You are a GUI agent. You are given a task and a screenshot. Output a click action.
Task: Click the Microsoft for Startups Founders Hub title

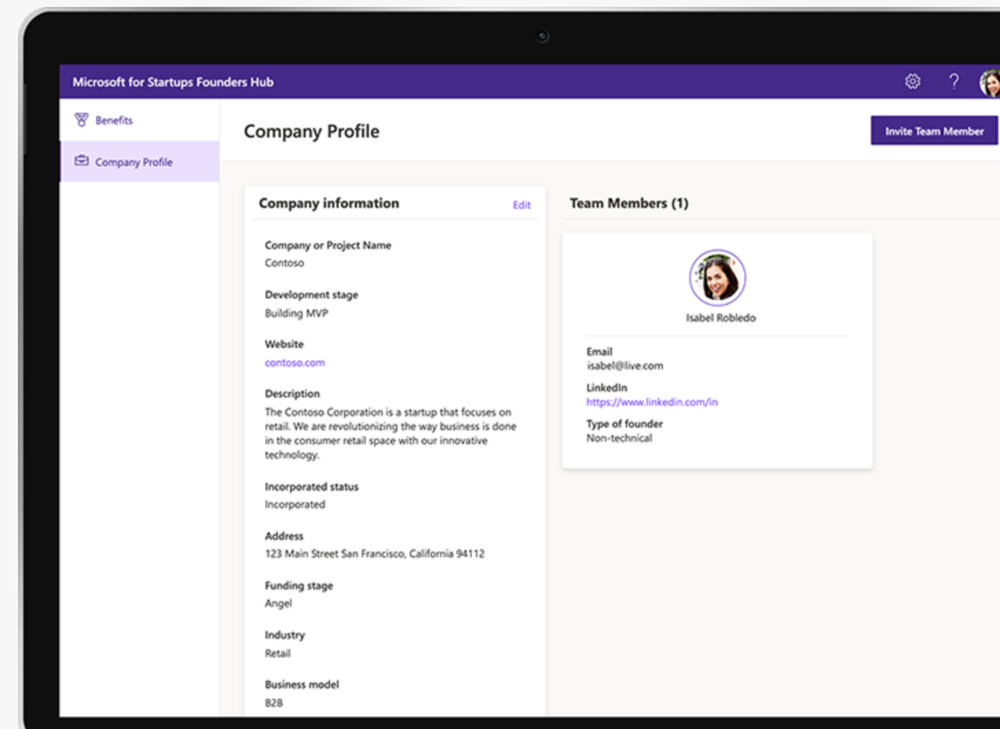(173, 82)
